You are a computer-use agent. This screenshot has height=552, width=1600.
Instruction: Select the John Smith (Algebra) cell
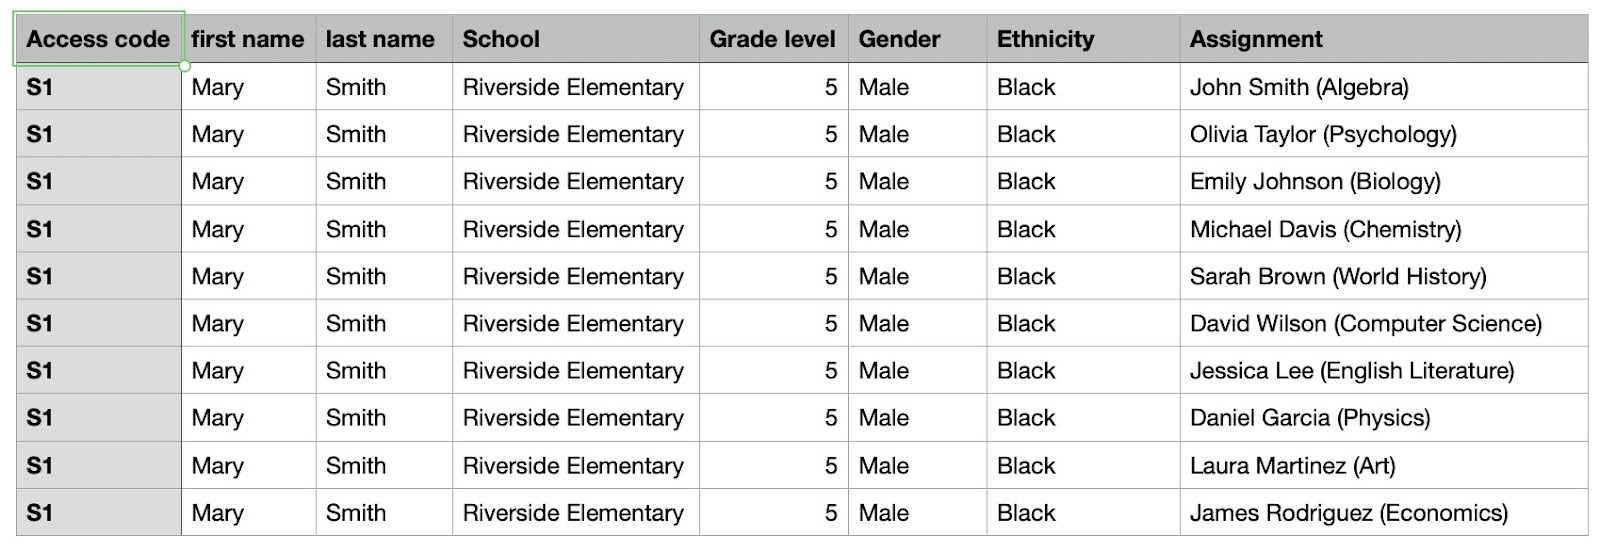point(1384,87)
